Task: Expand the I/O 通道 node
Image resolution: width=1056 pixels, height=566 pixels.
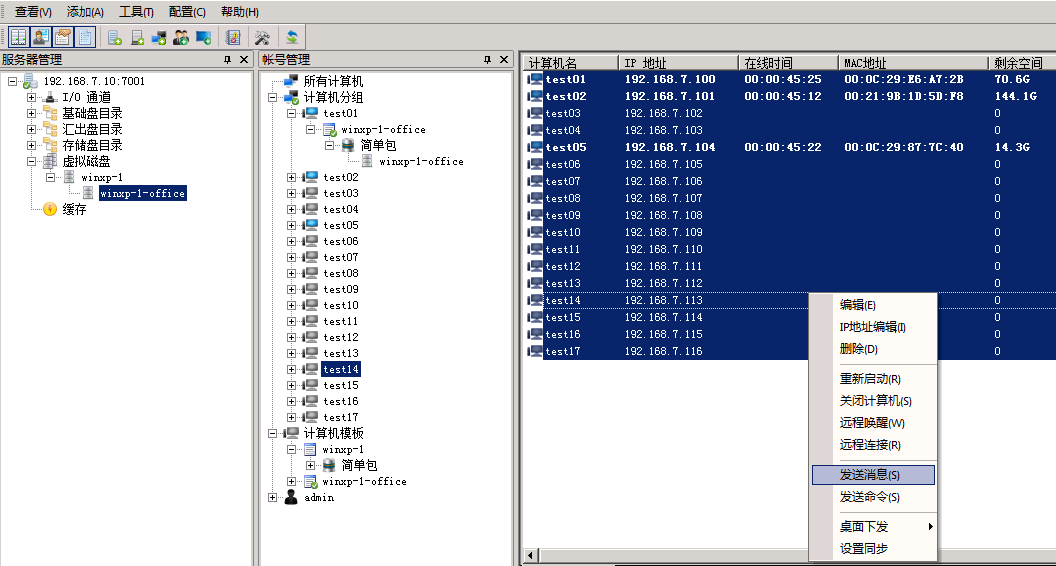Action: coord(31,98)
